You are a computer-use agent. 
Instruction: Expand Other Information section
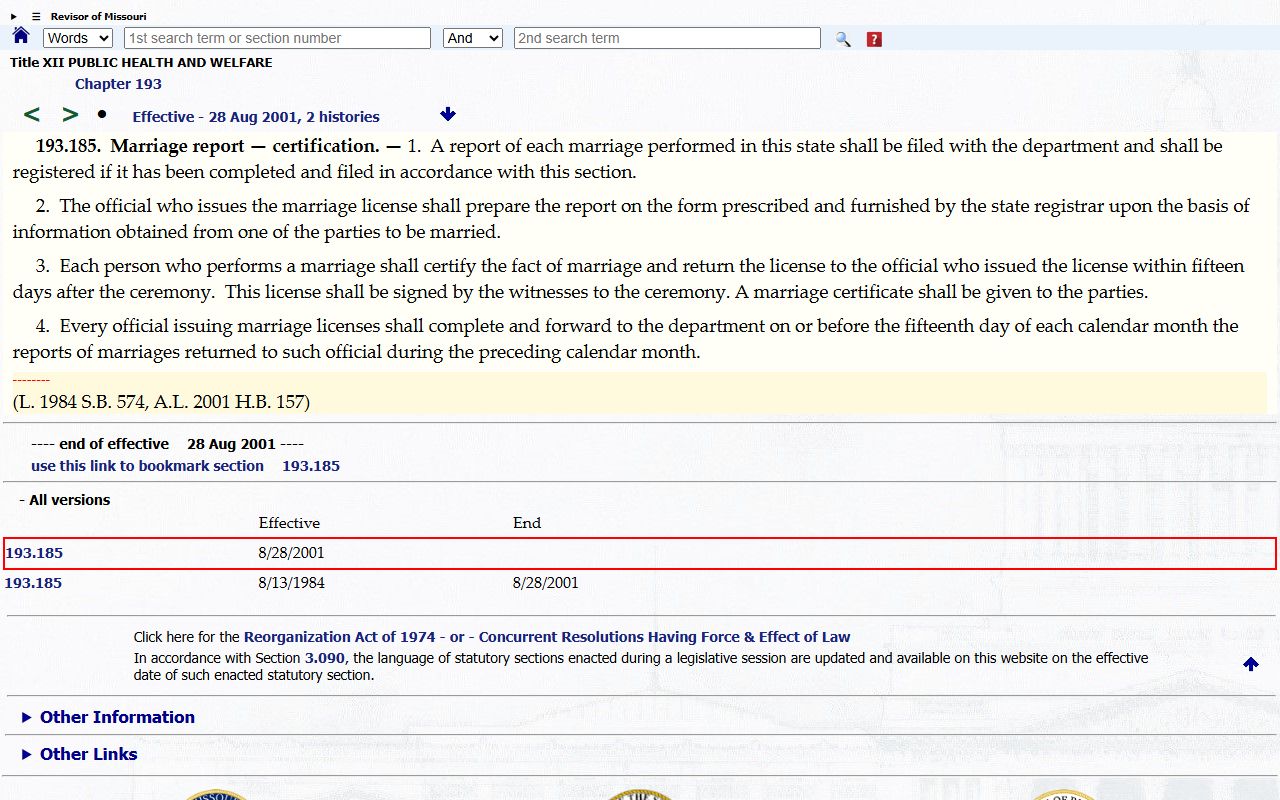click(x=108, y=717)
